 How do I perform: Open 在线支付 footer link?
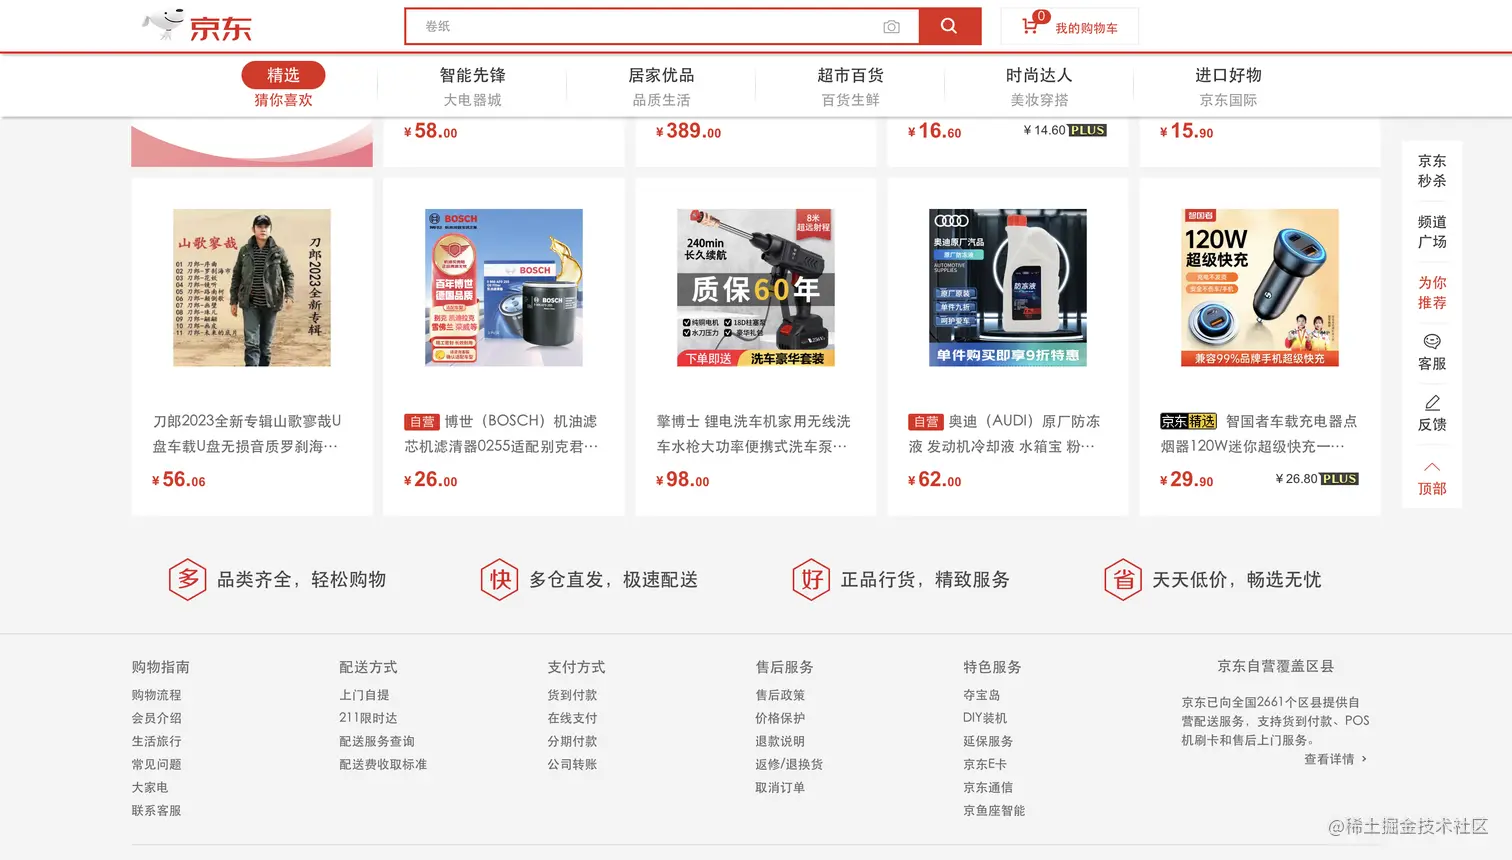tap(572, 718)
